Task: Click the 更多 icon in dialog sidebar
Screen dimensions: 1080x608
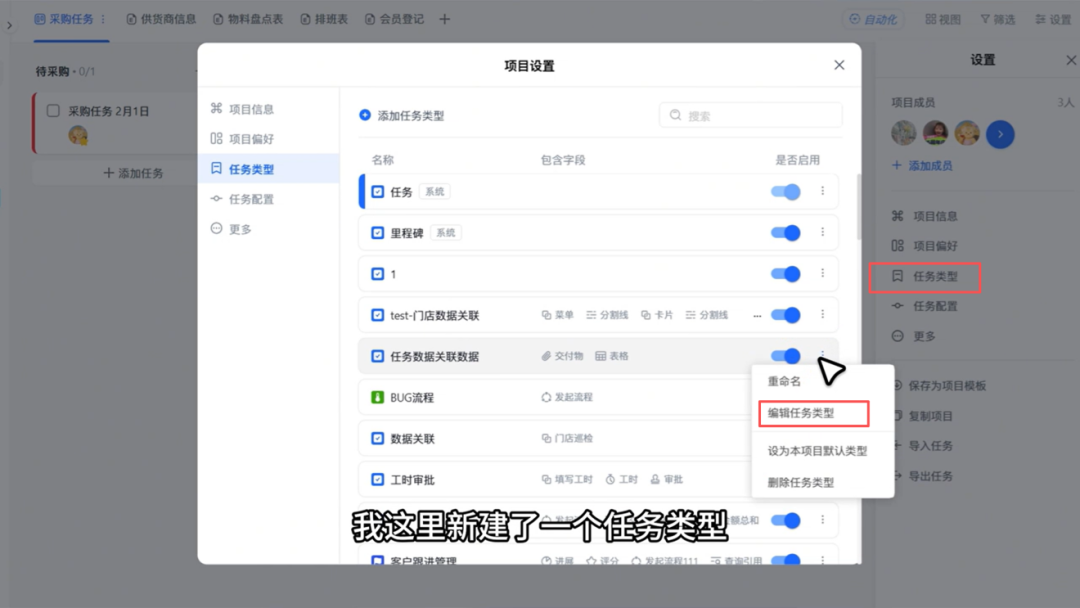Action: click(216, 229)
